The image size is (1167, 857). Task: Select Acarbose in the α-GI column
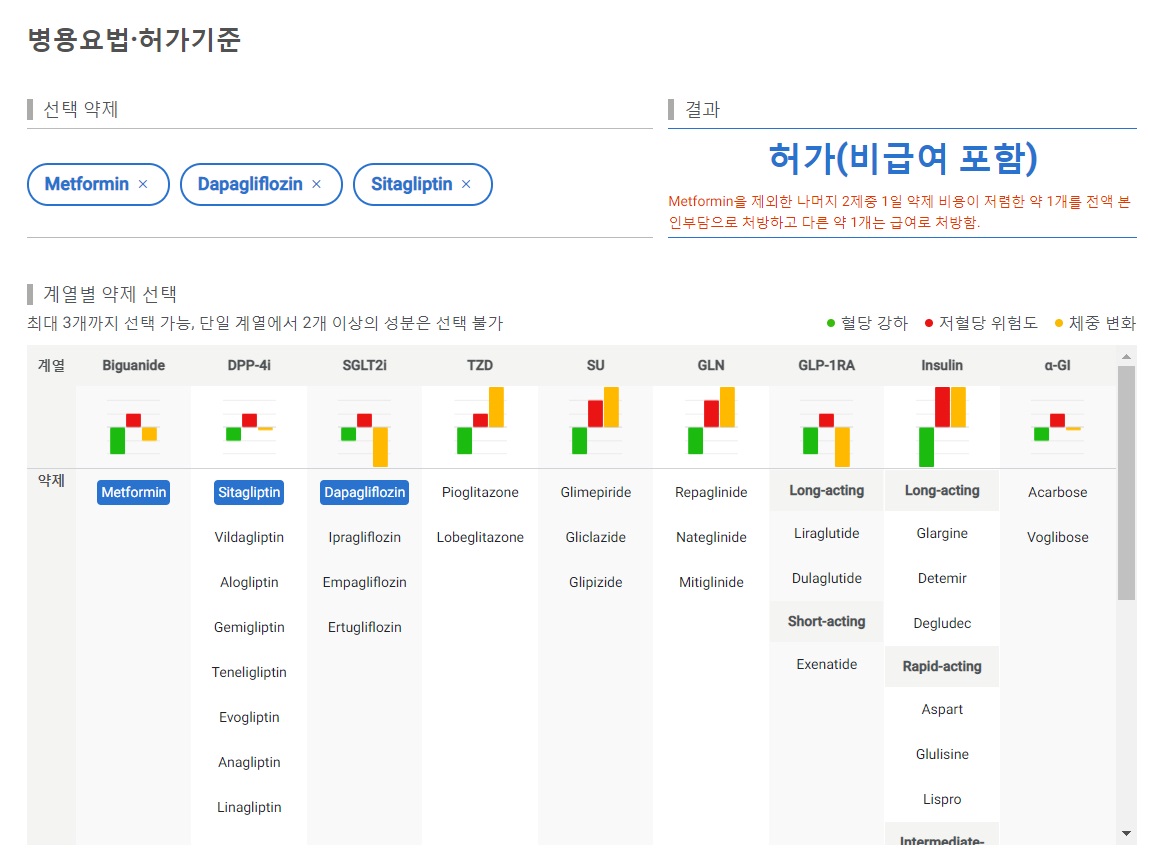(x=1057, y=491)
